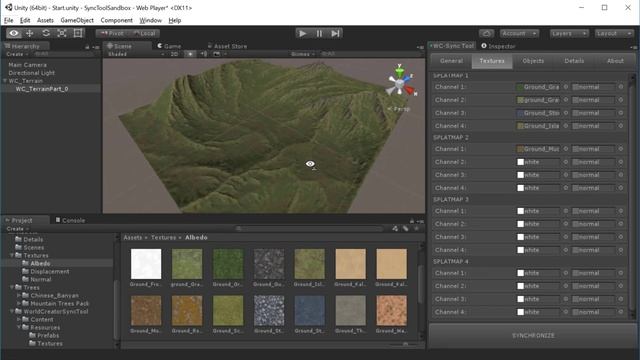The image size is (640, 360).
Task: Open the Objects tab in WC-Sync Tool
Action: (x=533, y=61)
